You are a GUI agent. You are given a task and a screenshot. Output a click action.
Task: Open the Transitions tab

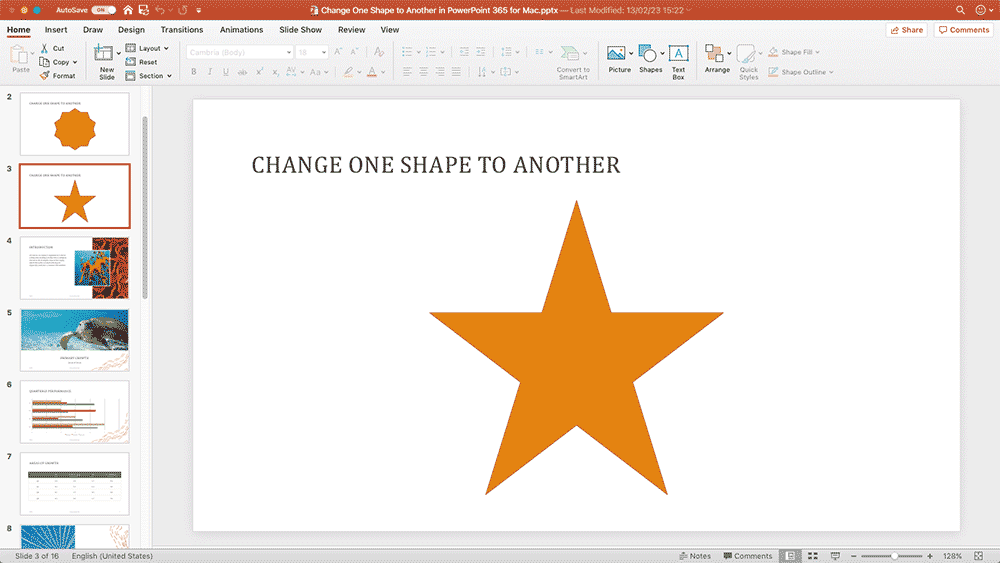[182, 30]
